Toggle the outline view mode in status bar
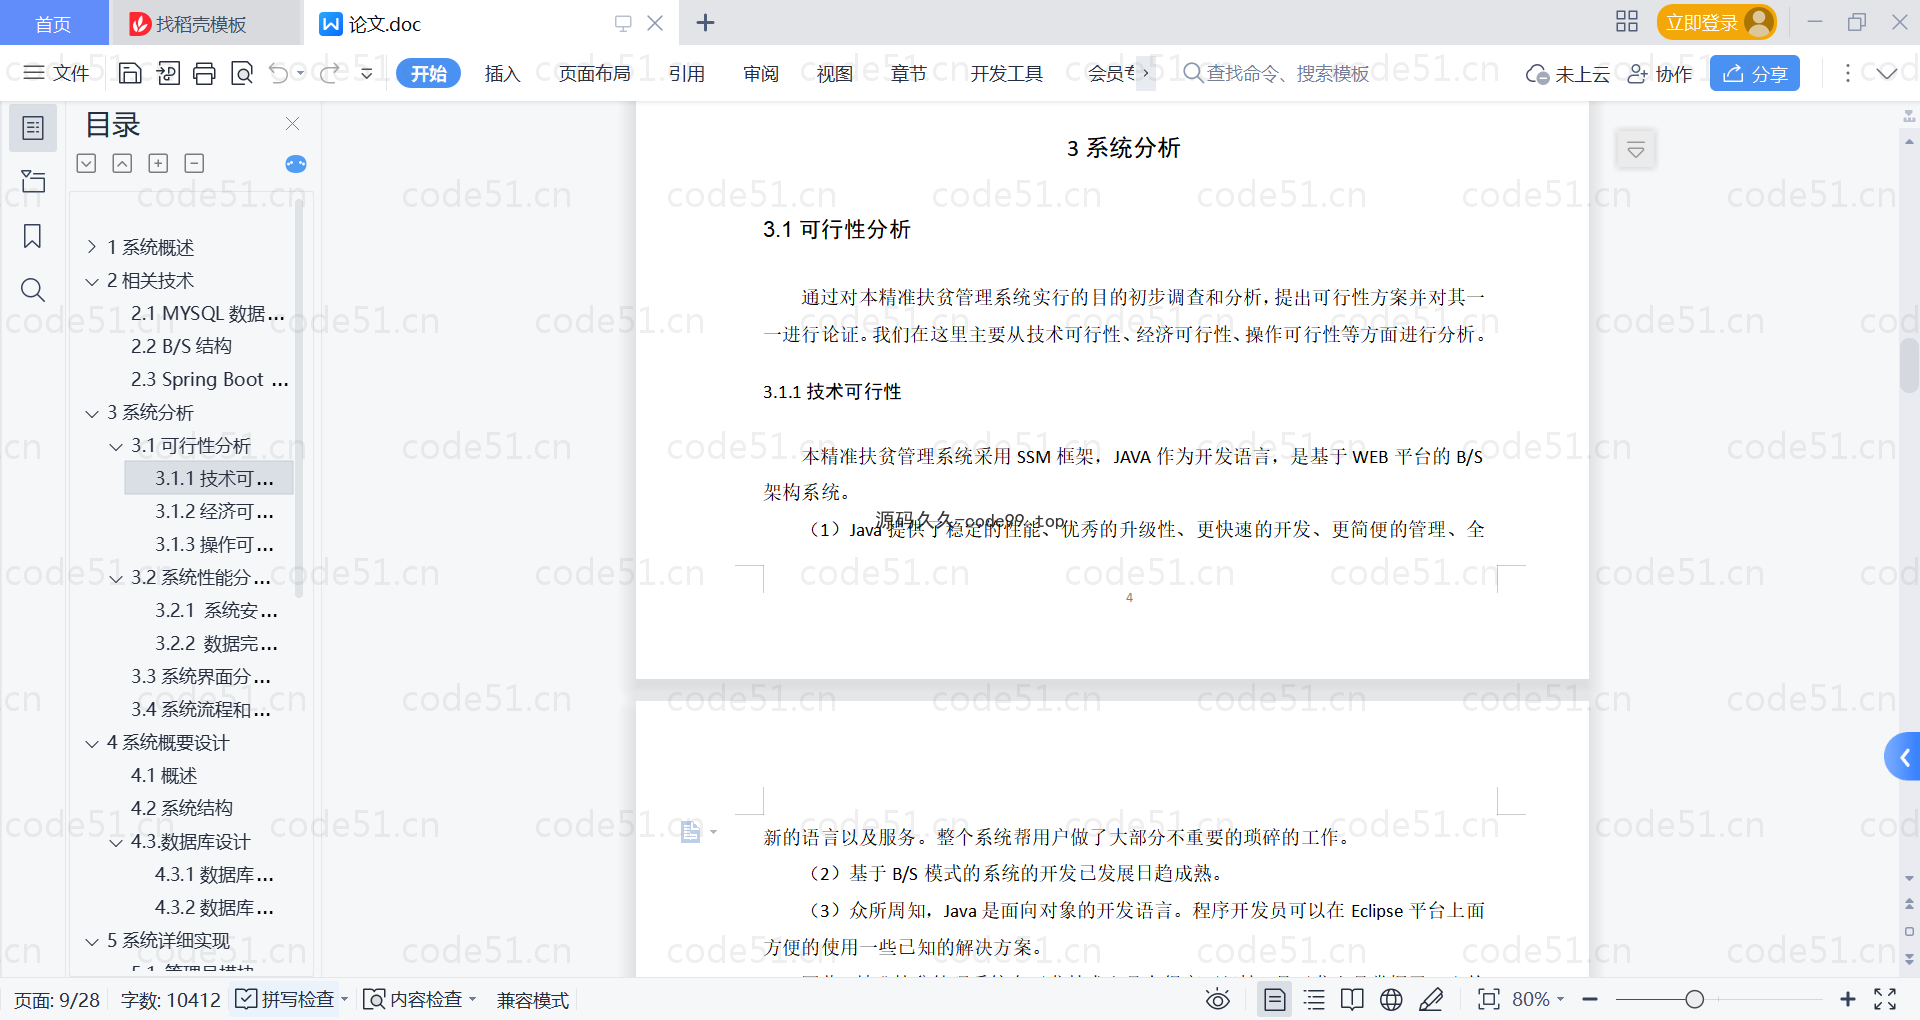The width and height of the screenshot is (1920, 1020). coord(1314,999)
